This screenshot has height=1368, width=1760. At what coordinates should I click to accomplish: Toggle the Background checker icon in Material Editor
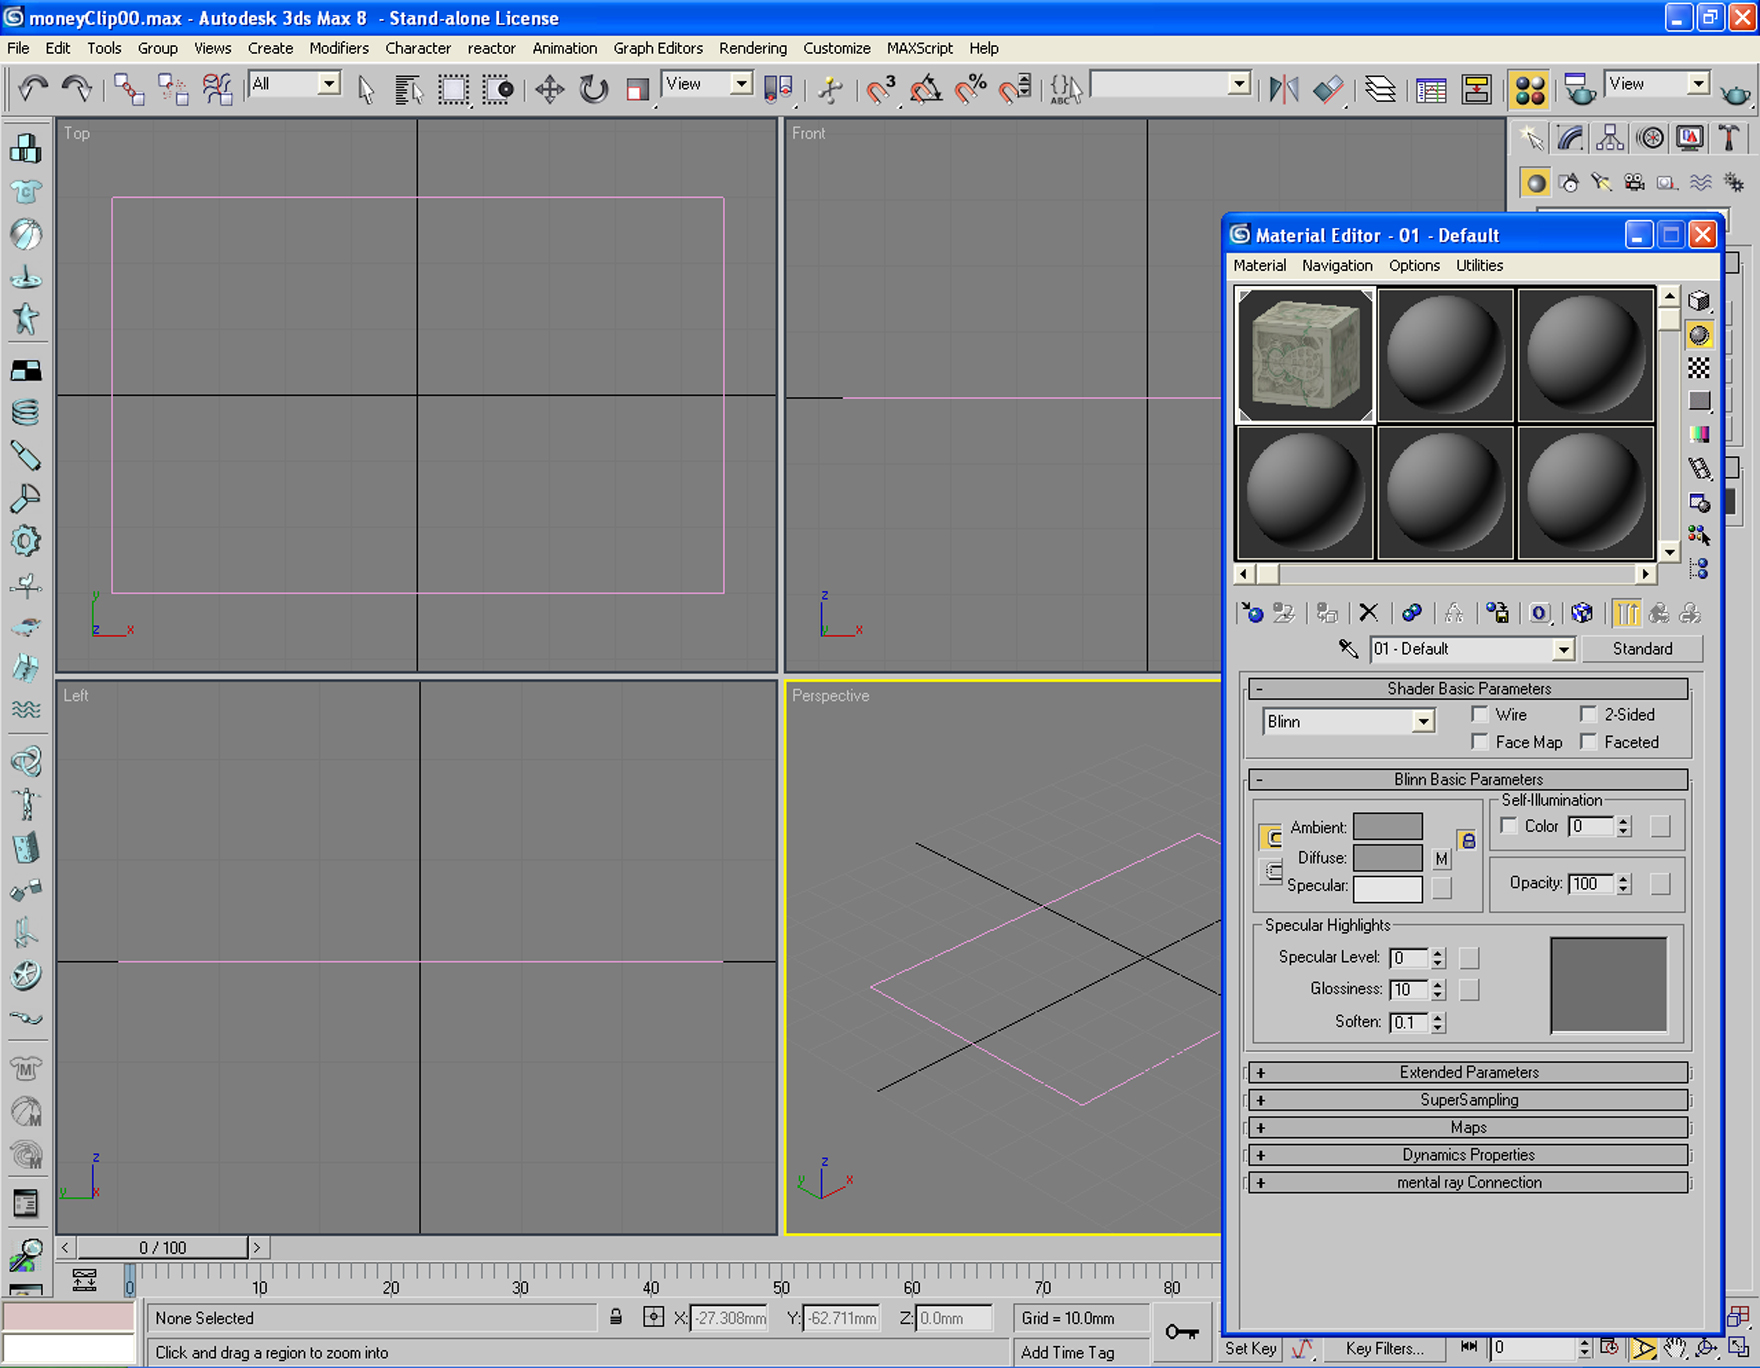pyautogui.click(x=1699, y=368)
